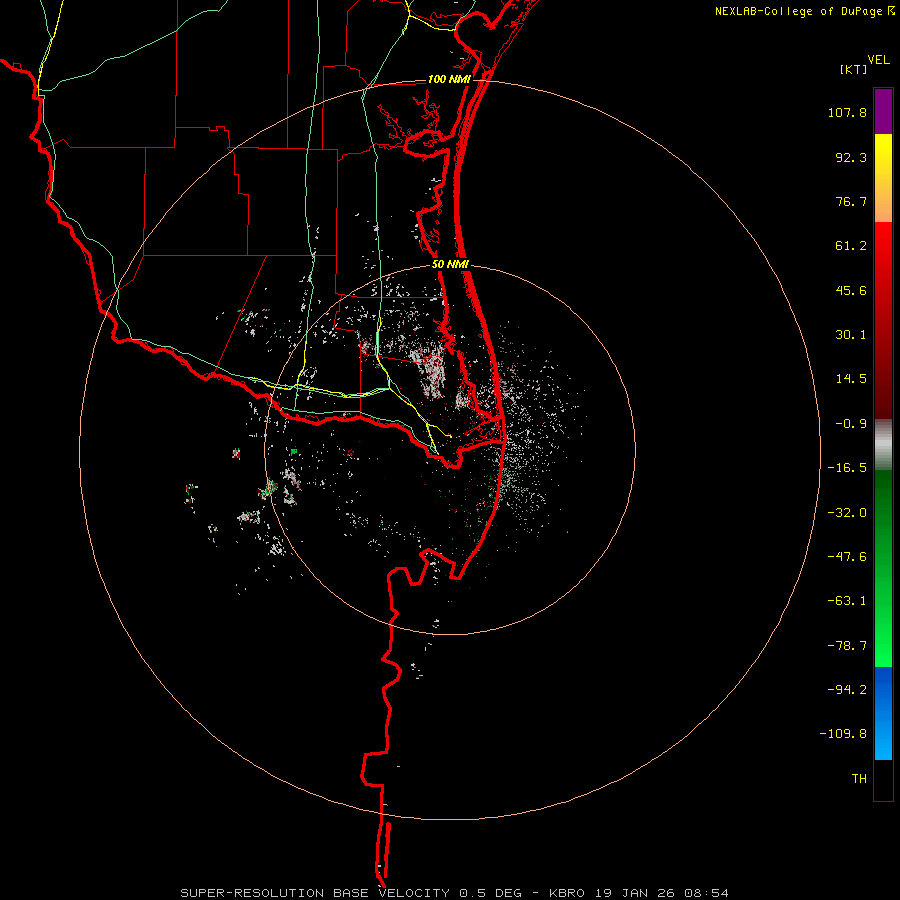Viewport: 900px width, 900px height.
Task: Click the [KT] units label
Action: point(854,69)
